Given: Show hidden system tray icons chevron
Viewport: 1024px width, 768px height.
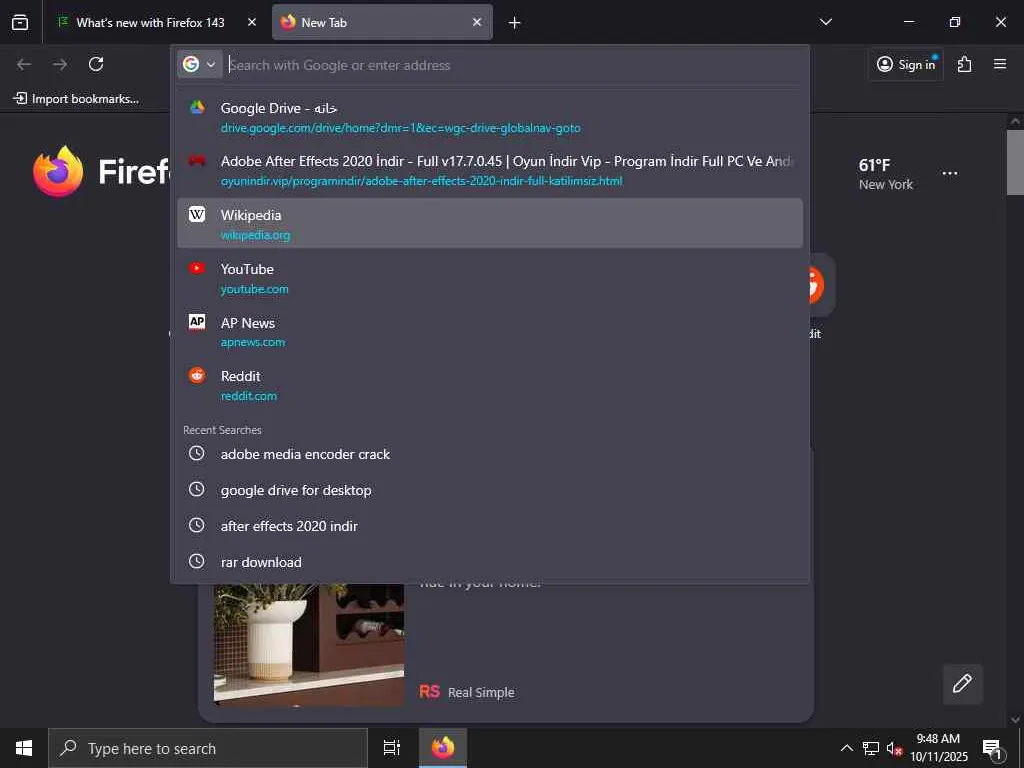Looking at the screenshot, I should coord(846,748).
